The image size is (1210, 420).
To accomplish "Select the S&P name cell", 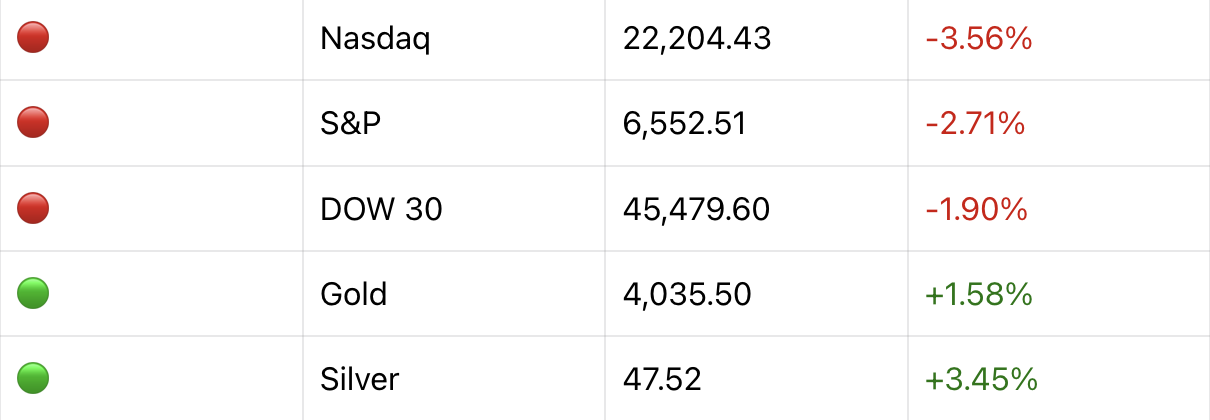I will [x=351, y=124].
